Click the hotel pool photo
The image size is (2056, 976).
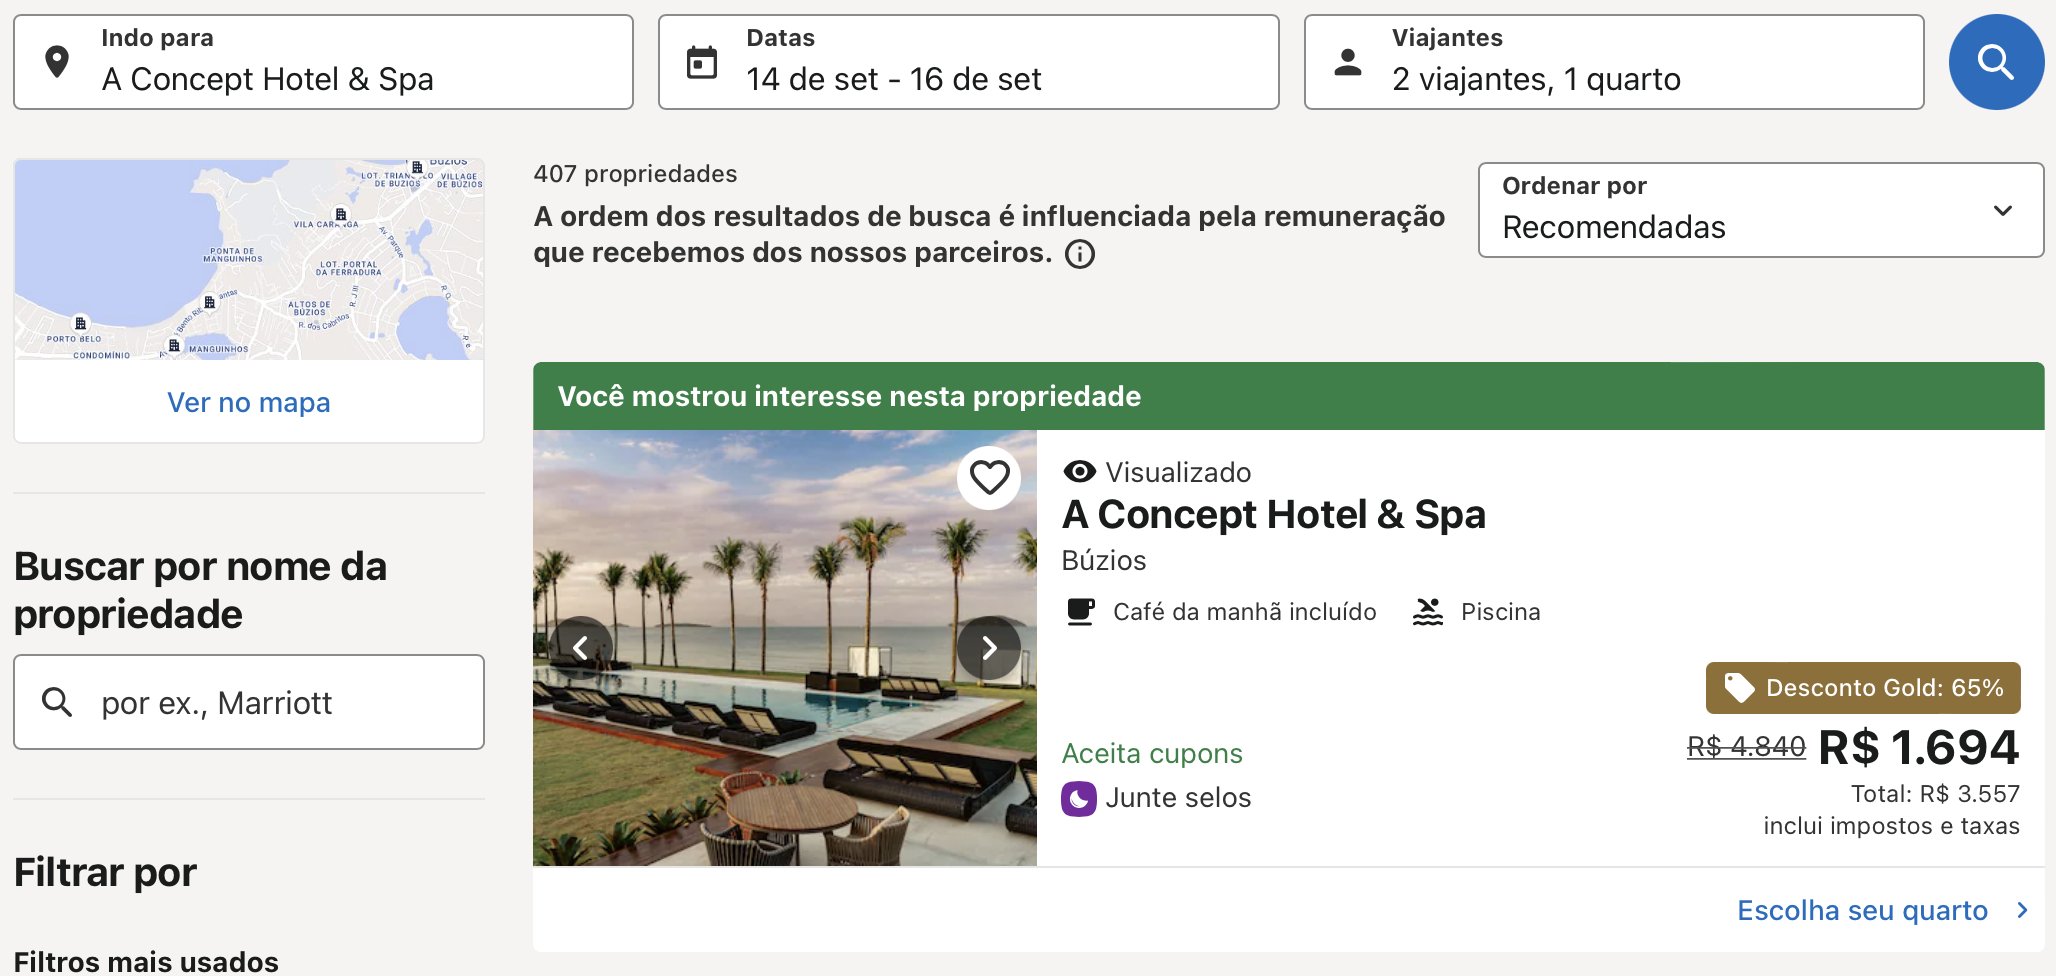coord(785,648)
